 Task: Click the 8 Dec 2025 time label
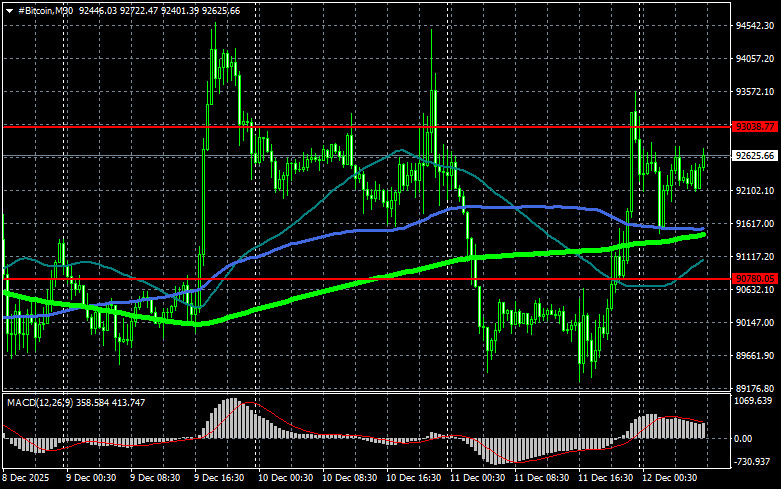(x=26, y=478)
